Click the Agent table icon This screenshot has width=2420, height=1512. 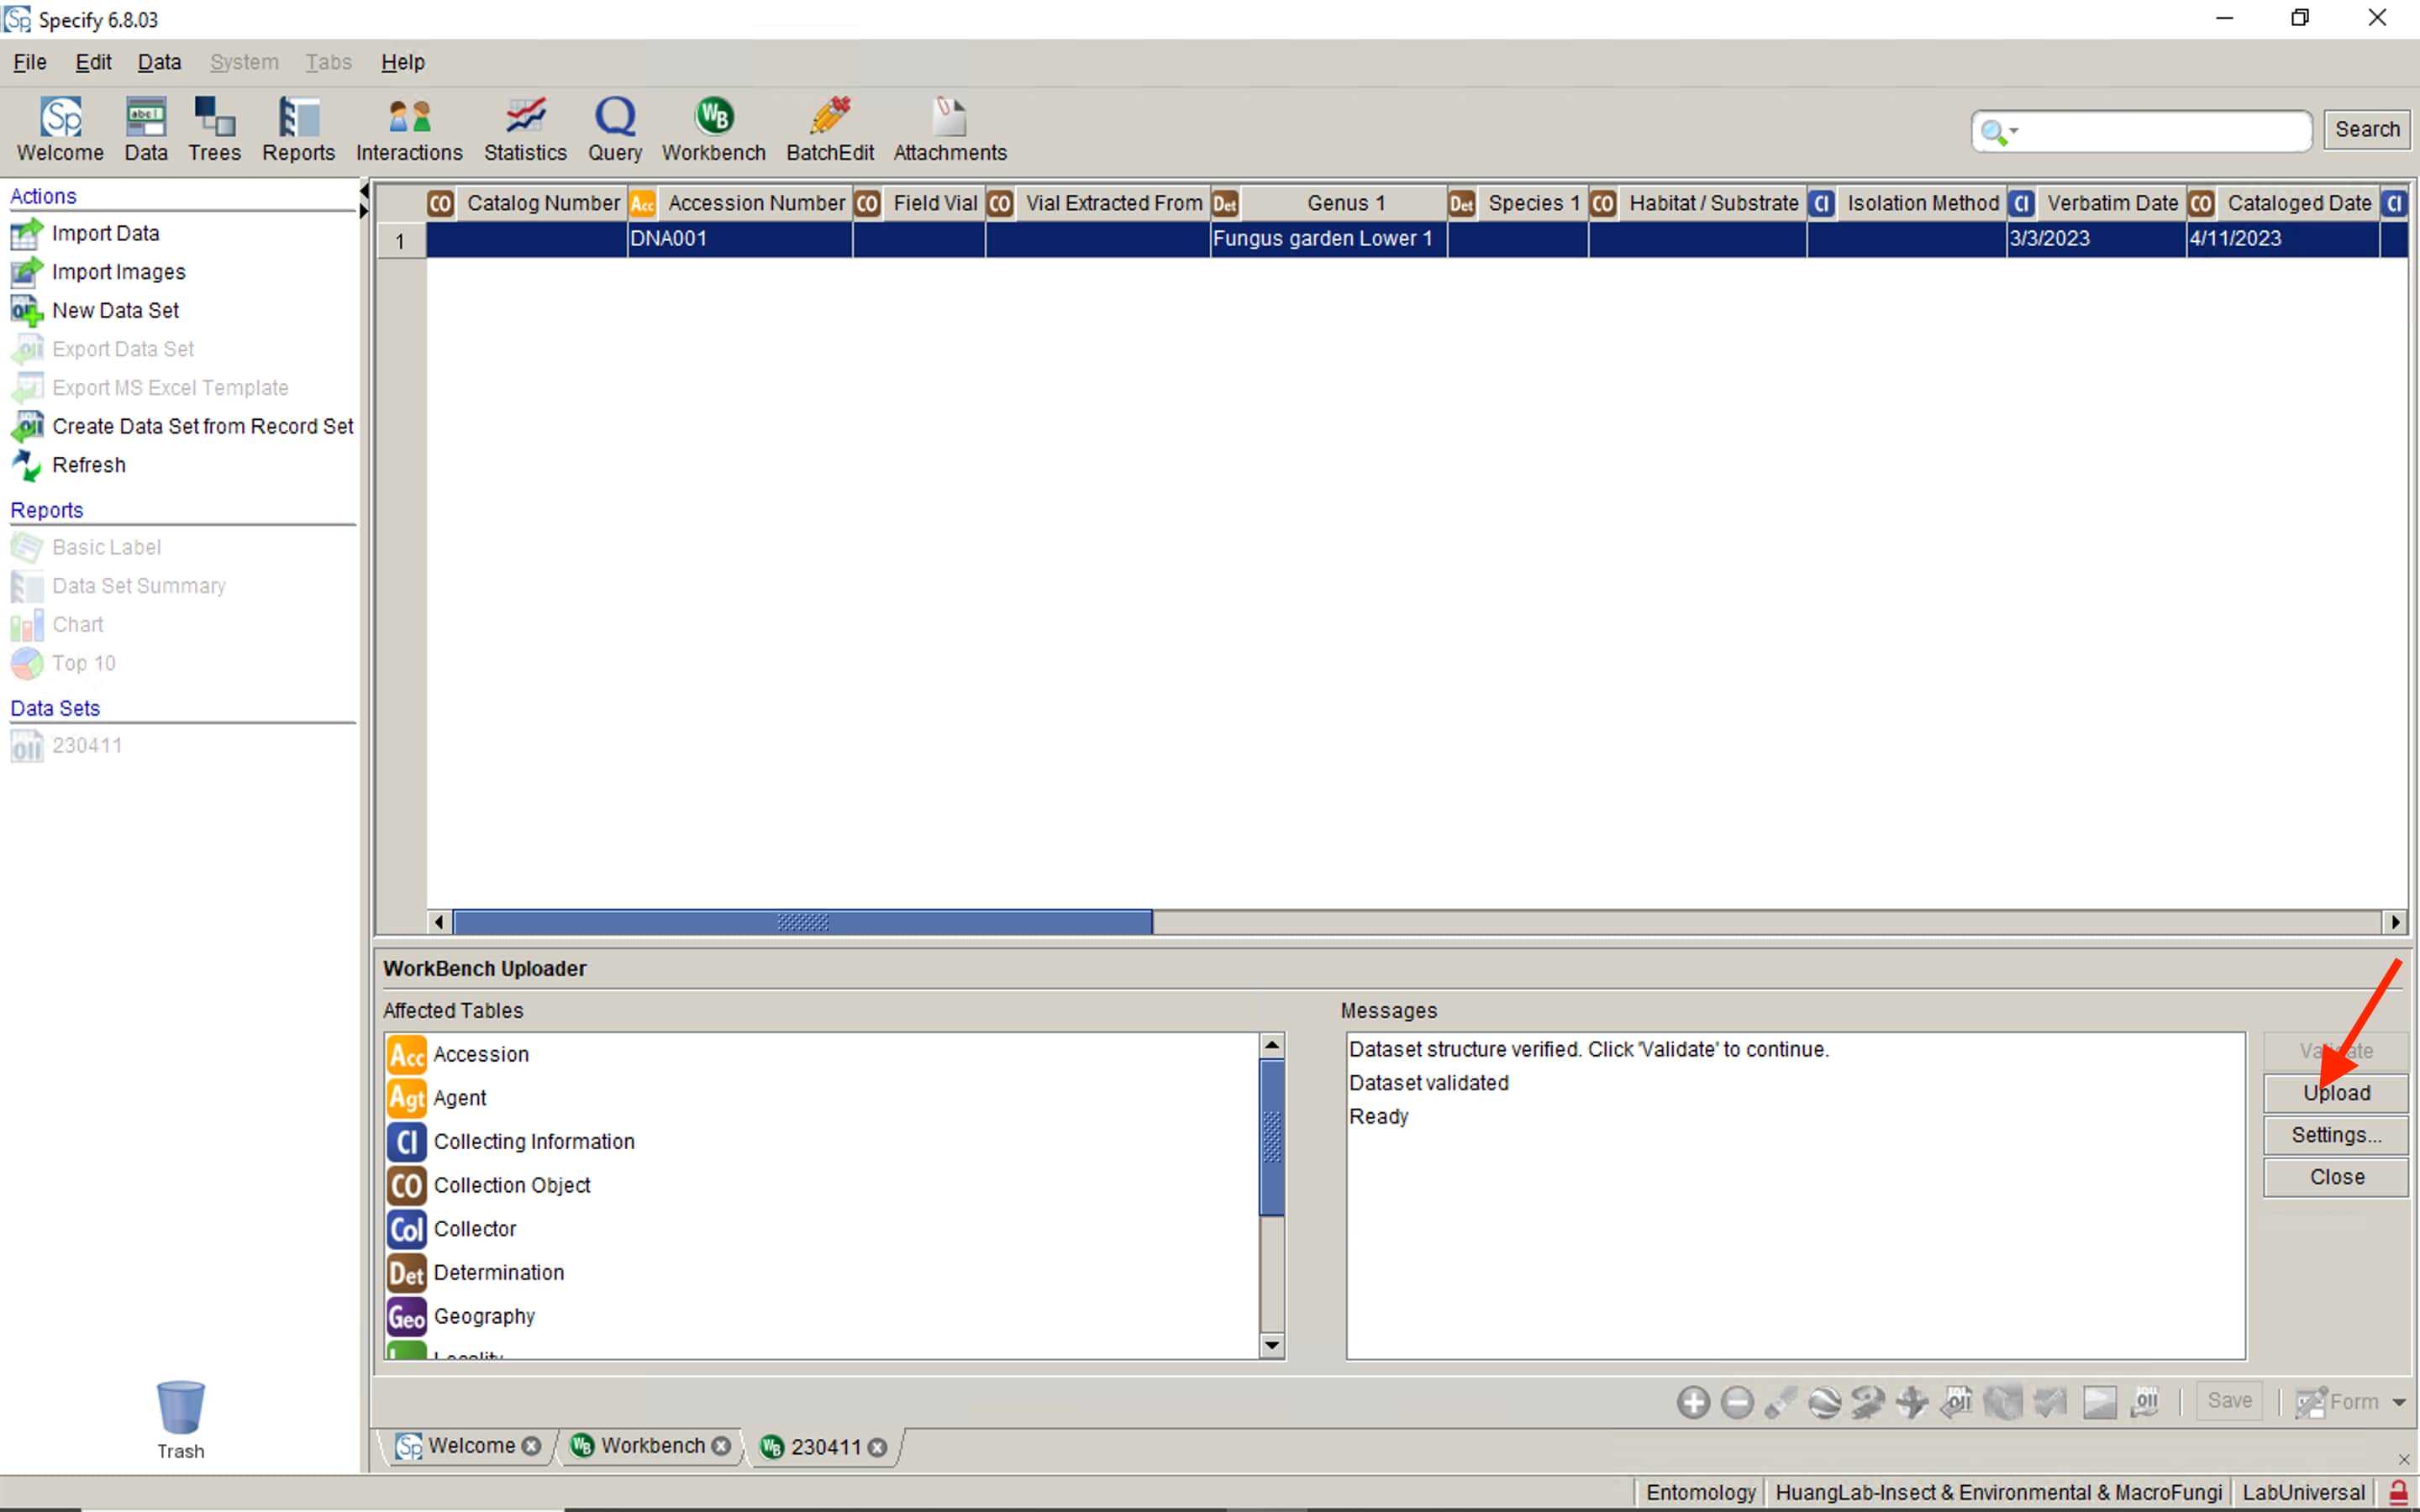(x=407, y=1098)
